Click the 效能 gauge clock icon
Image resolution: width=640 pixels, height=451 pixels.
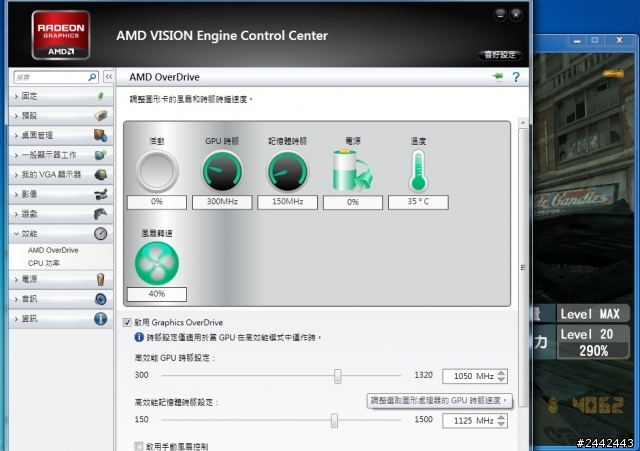pos(100,233)
